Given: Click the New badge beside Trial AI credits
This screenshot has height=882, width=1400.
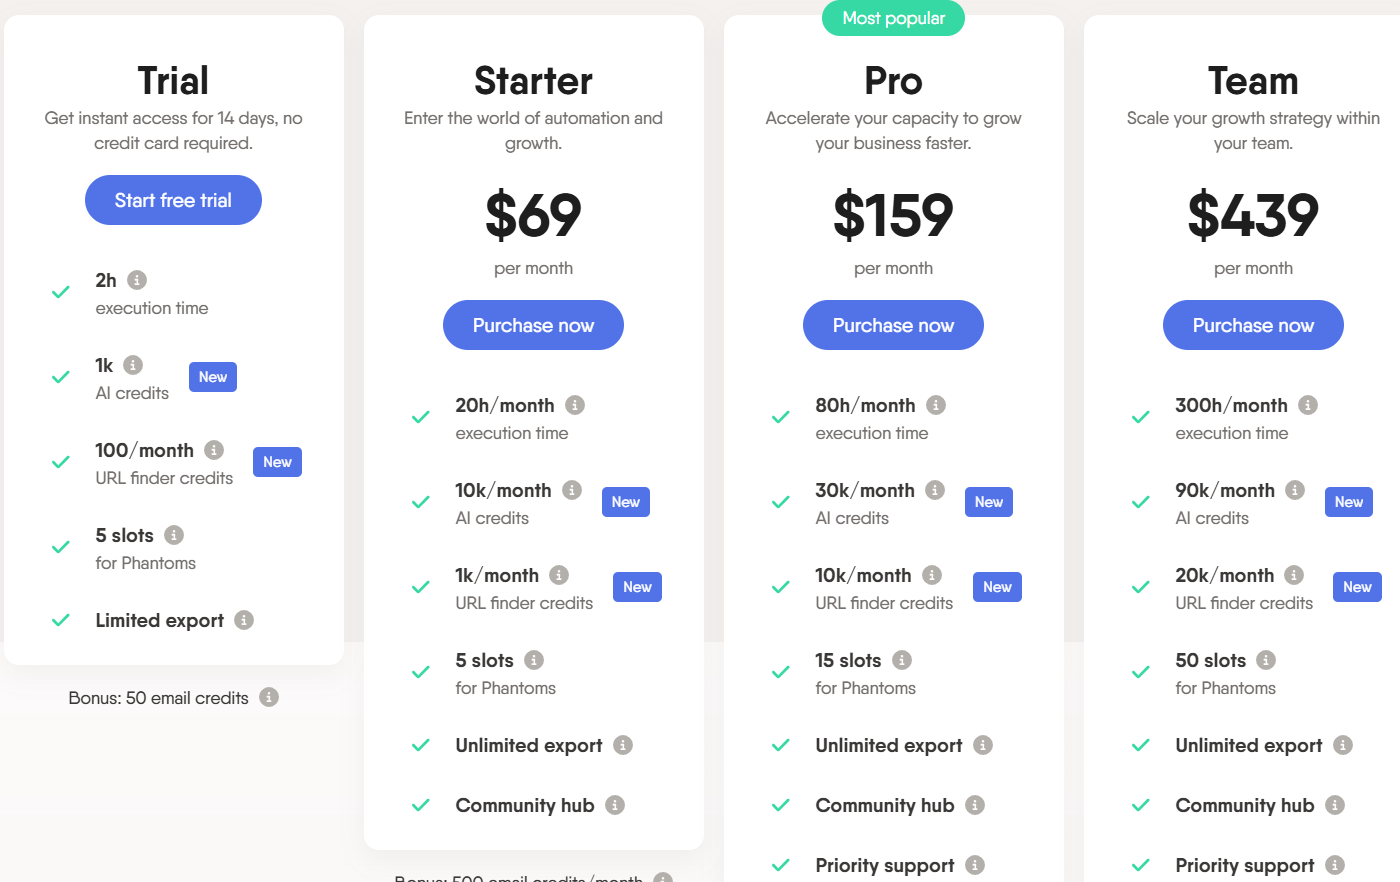Looking at the screenshot, I should pos(212,377).
